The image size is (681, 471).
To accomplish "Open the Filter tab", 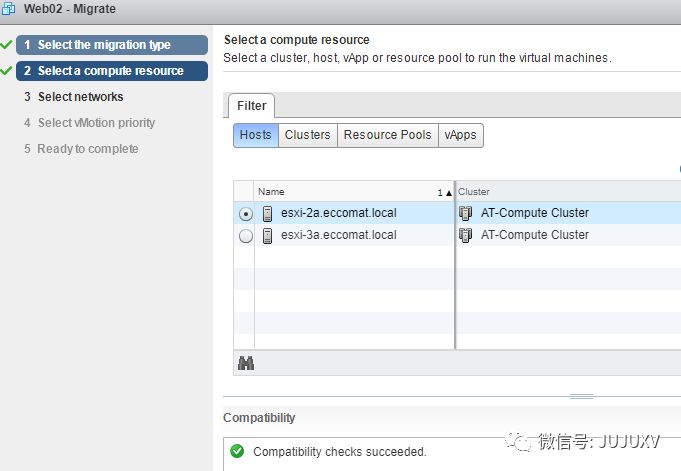I will point(252,106).
